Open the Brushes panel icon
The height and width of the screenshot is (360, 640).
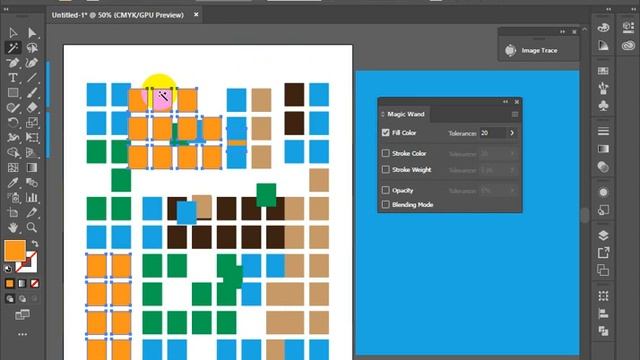pos(603,88)
